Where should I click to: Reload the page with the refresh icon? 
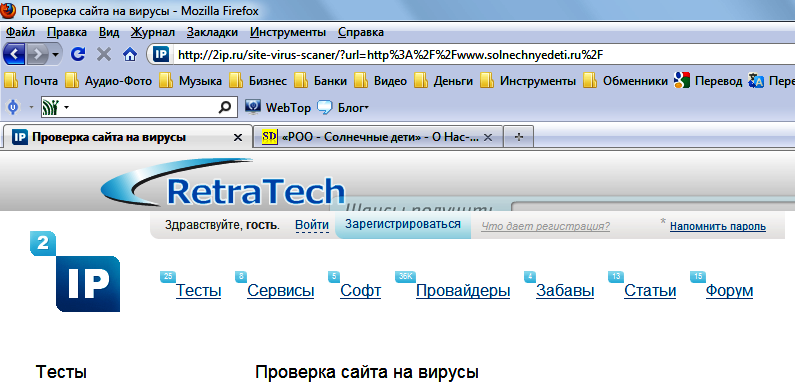click(x=78, y=54)
